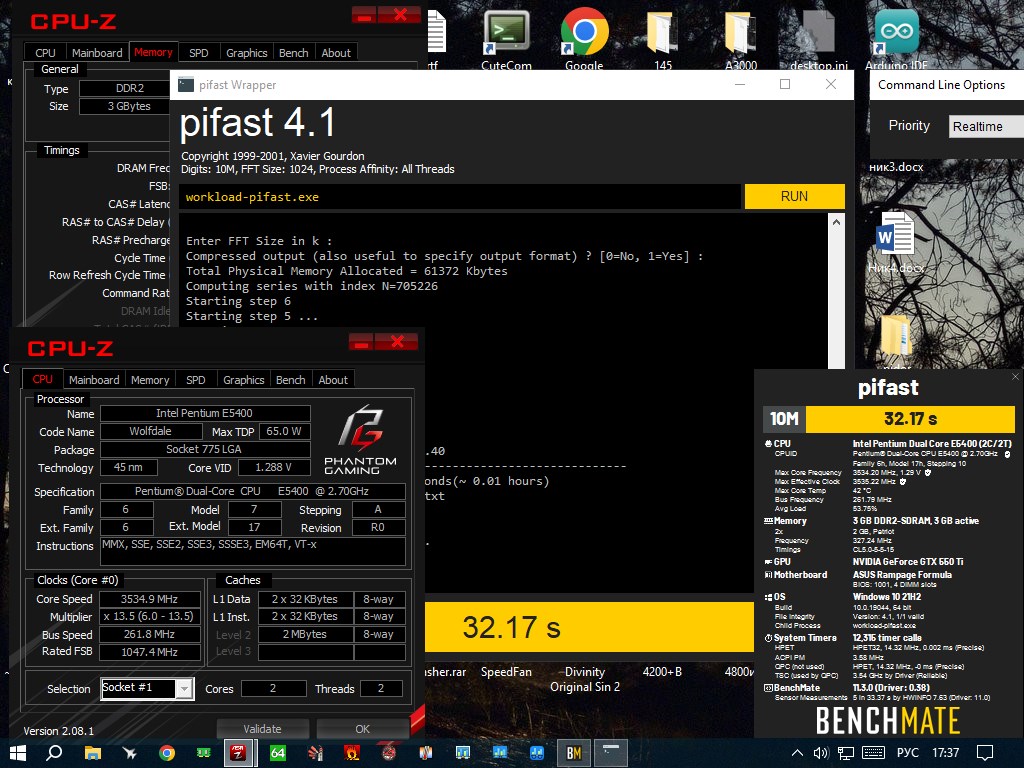1024x768 pixels.
Task: Open the 17:37 taskbar clock
Action: click(946, 753)
